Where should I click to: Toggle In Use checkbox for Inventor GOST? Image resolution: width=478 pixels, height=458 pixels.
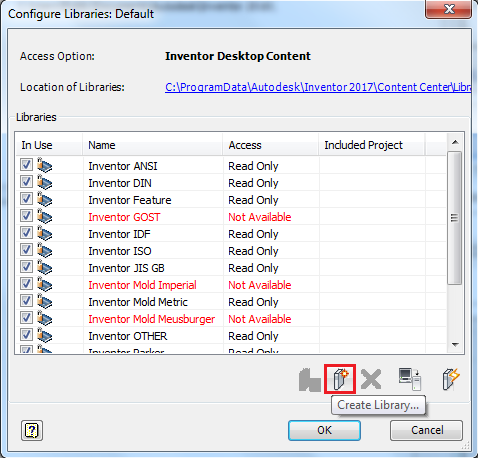26,215
